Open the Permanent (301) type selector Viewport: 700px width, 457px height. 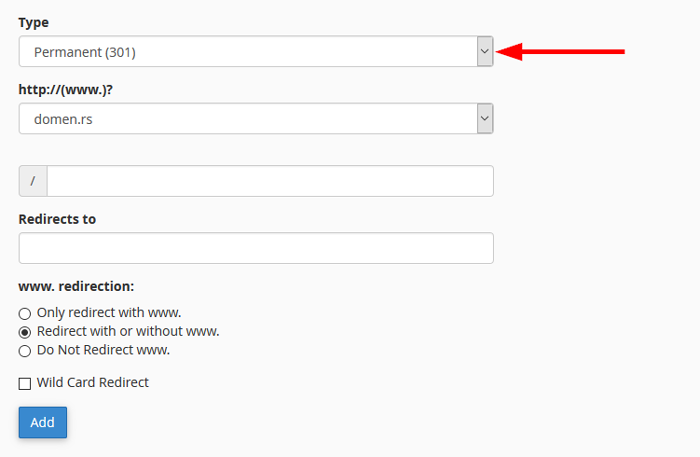click(256, 51)
